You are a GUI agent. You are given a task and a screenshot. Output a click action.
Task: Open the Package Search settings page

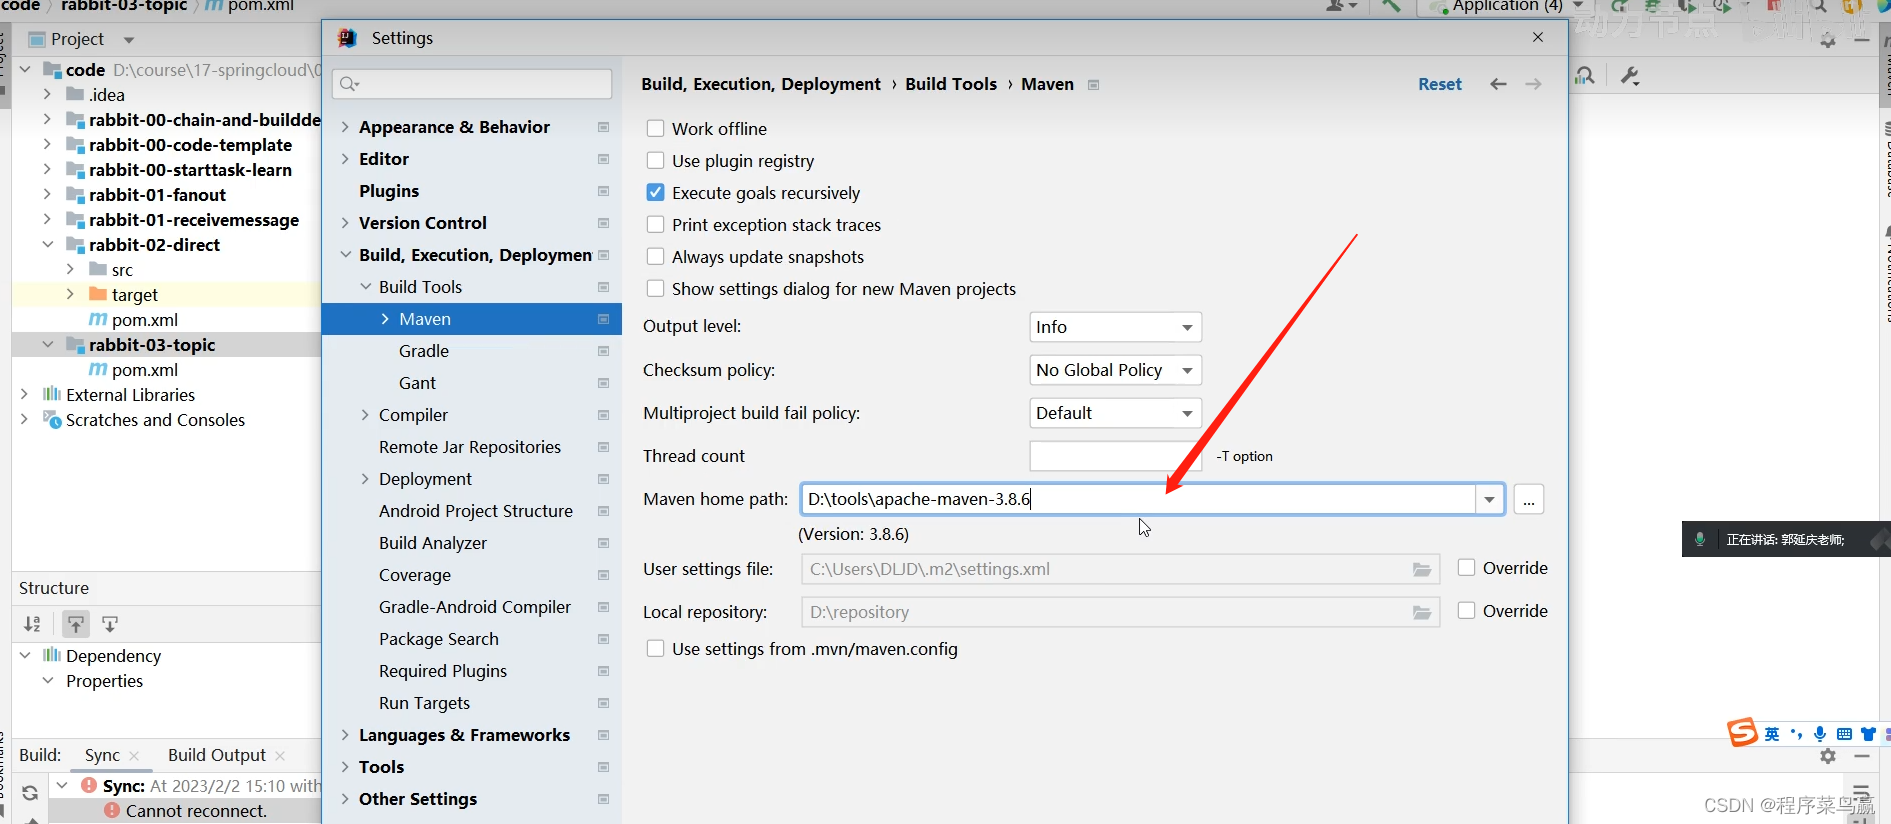[438, 639]
